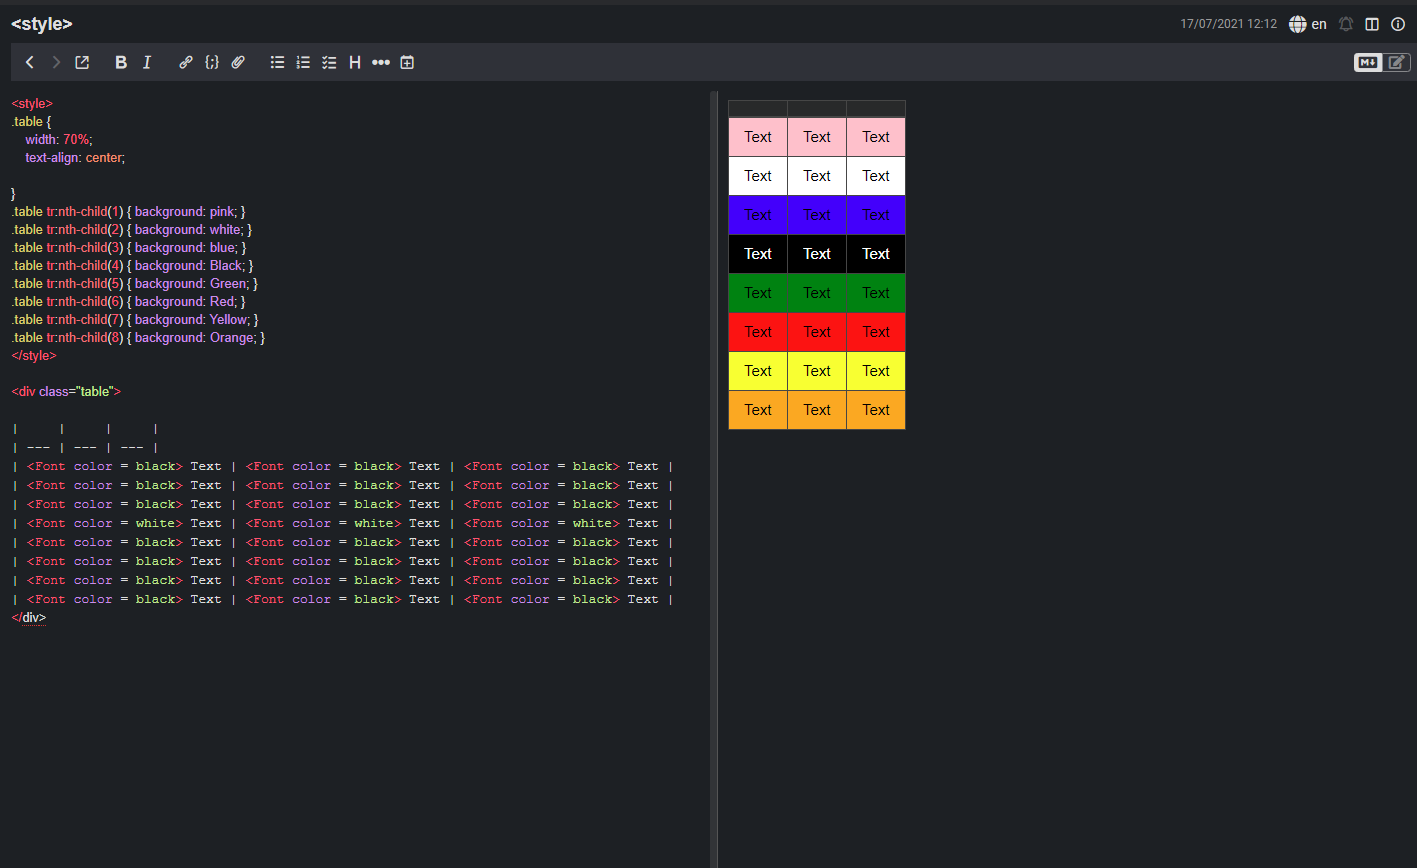Click the note title field "<style>"
This screenshot has height=868, width=1417.
click(42, 24)
